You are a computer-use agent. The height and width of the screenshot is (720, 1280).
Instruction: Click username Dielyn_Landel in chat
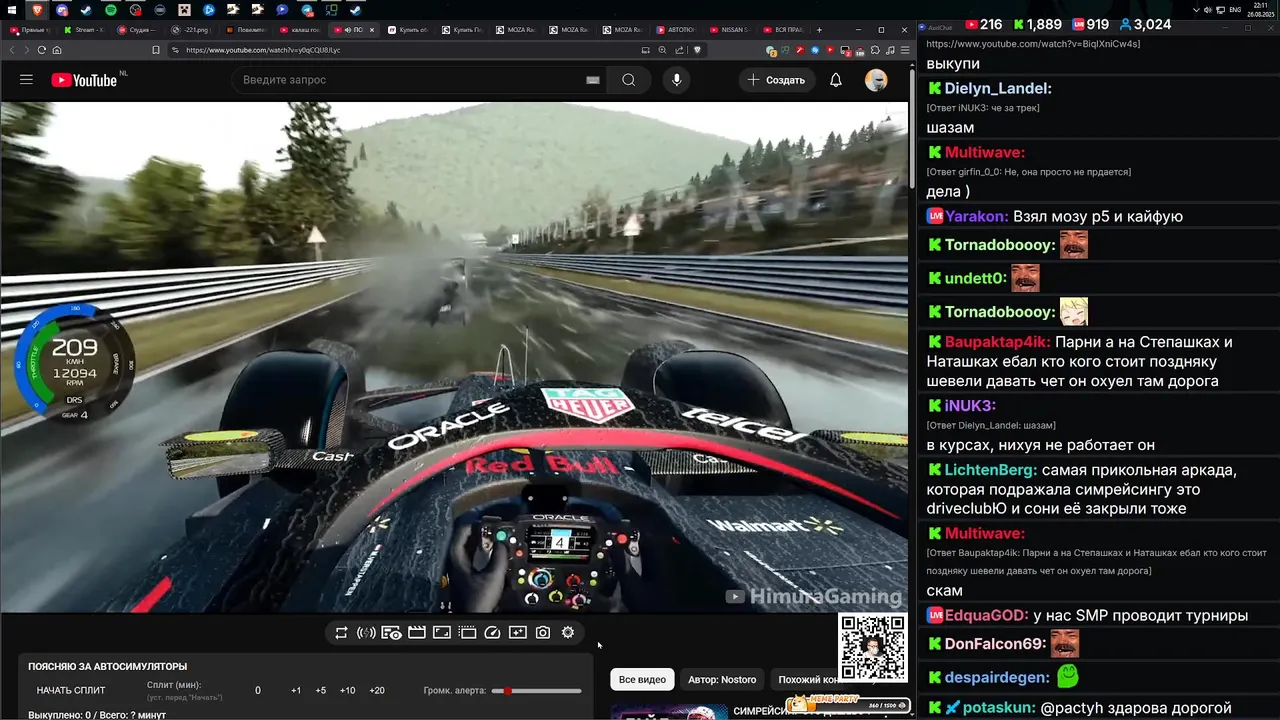998,88
